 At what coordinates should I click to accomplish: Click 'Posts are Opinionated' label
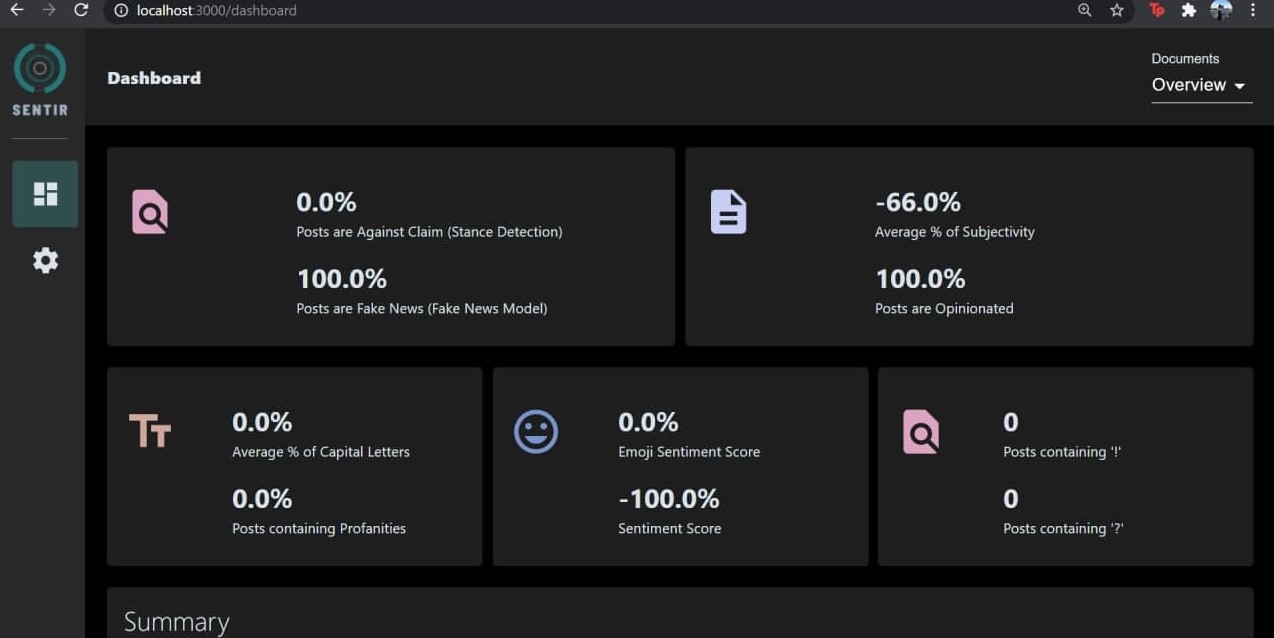point(944,309)
